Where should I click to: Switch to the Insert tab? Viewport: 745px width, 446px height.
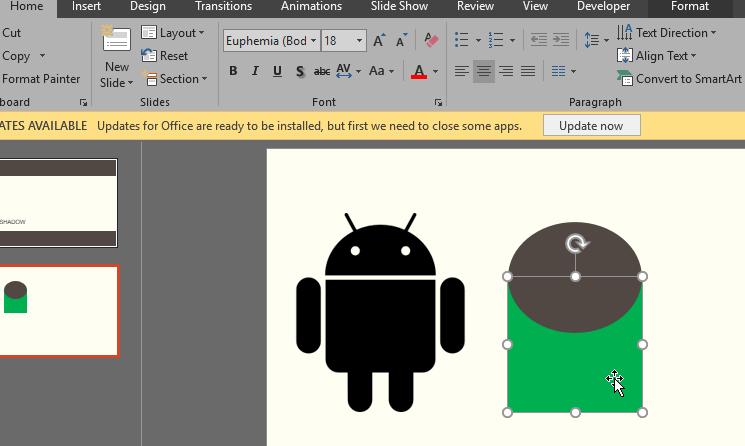tap(86, 6)
